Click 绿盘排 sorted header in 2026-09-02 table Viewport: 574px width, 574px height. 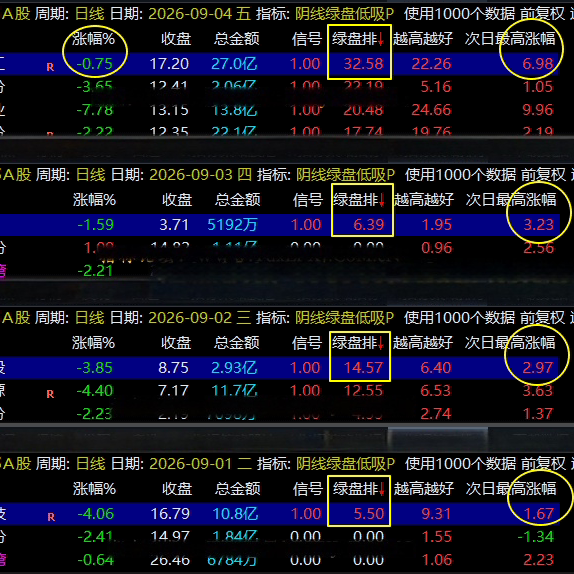pos(358,343)
